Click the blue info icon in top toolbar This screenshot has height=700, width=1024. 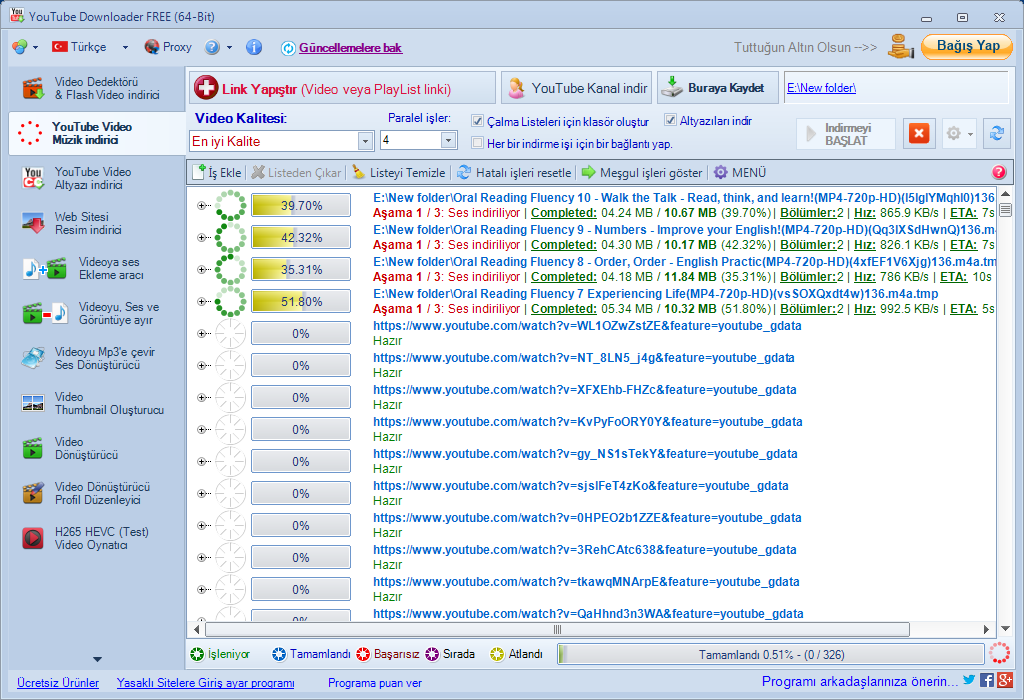(x=254, y=47)
